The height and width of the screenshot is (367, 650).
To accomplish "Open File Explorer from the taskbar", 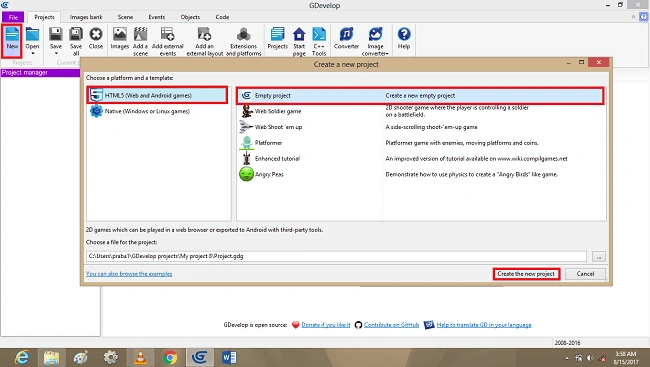I will click(x=51, y=357).
